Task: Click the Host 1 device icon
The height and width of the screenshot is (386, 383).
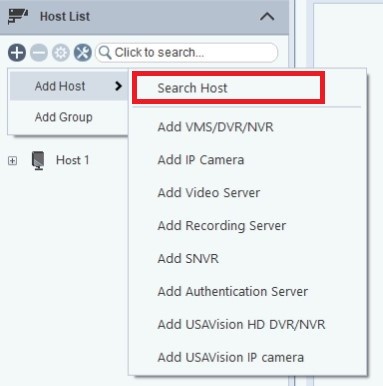Action: pos(38,160)
